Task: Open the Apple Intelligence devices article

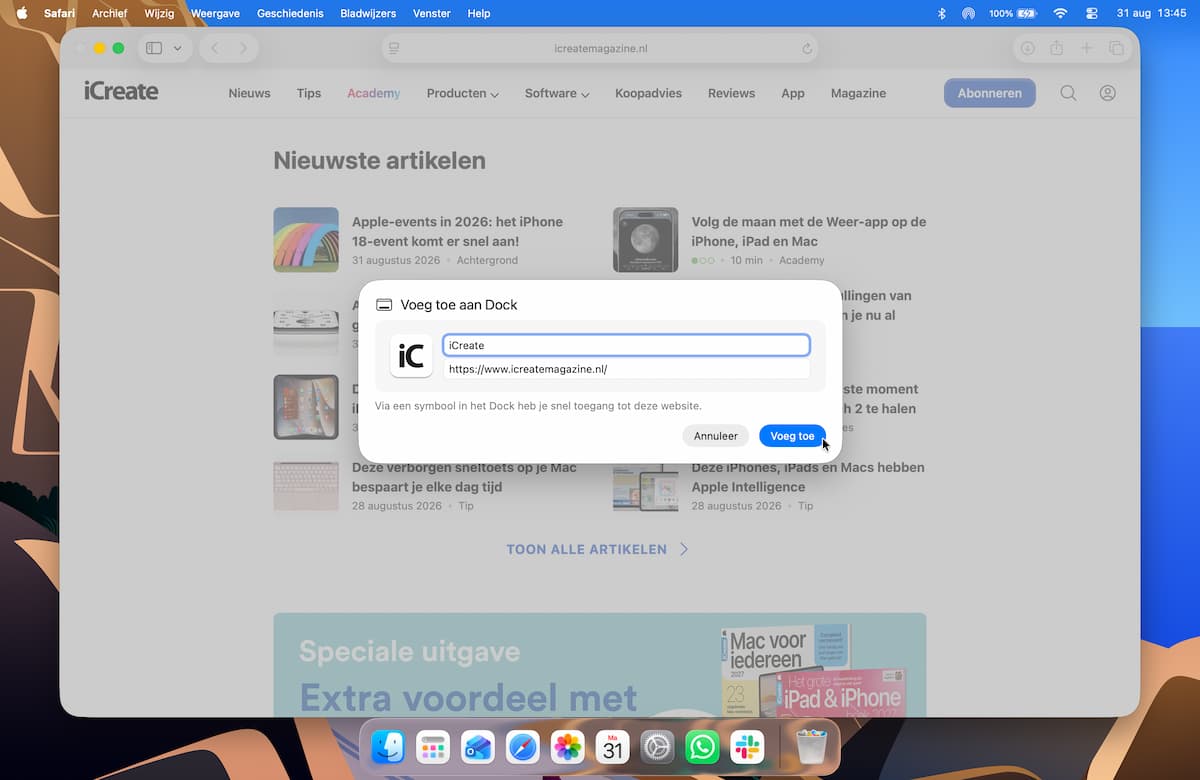Action: click(x=808, y=477)
